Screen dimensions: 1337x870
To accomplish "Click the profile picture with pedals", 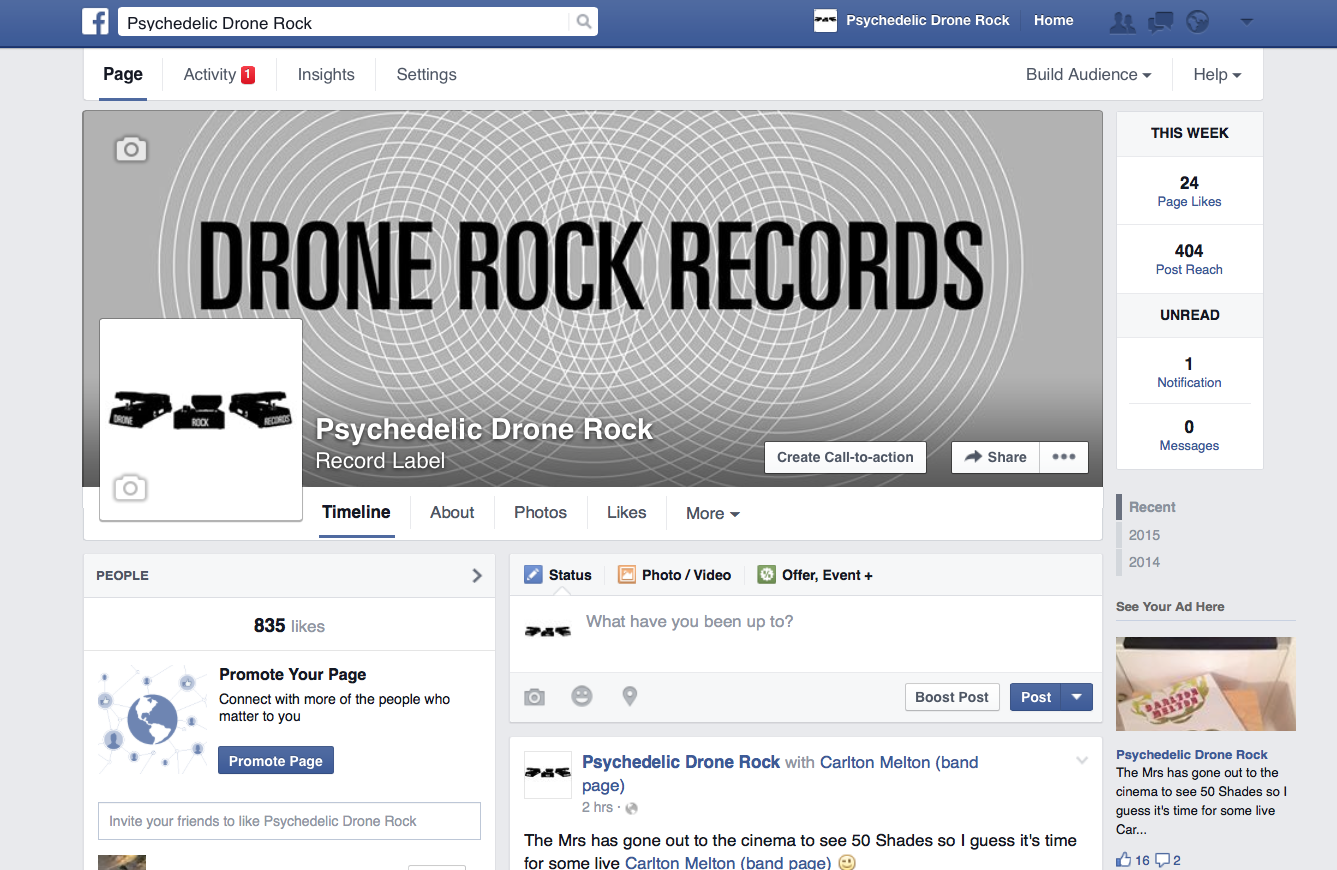I will [201, 420].
